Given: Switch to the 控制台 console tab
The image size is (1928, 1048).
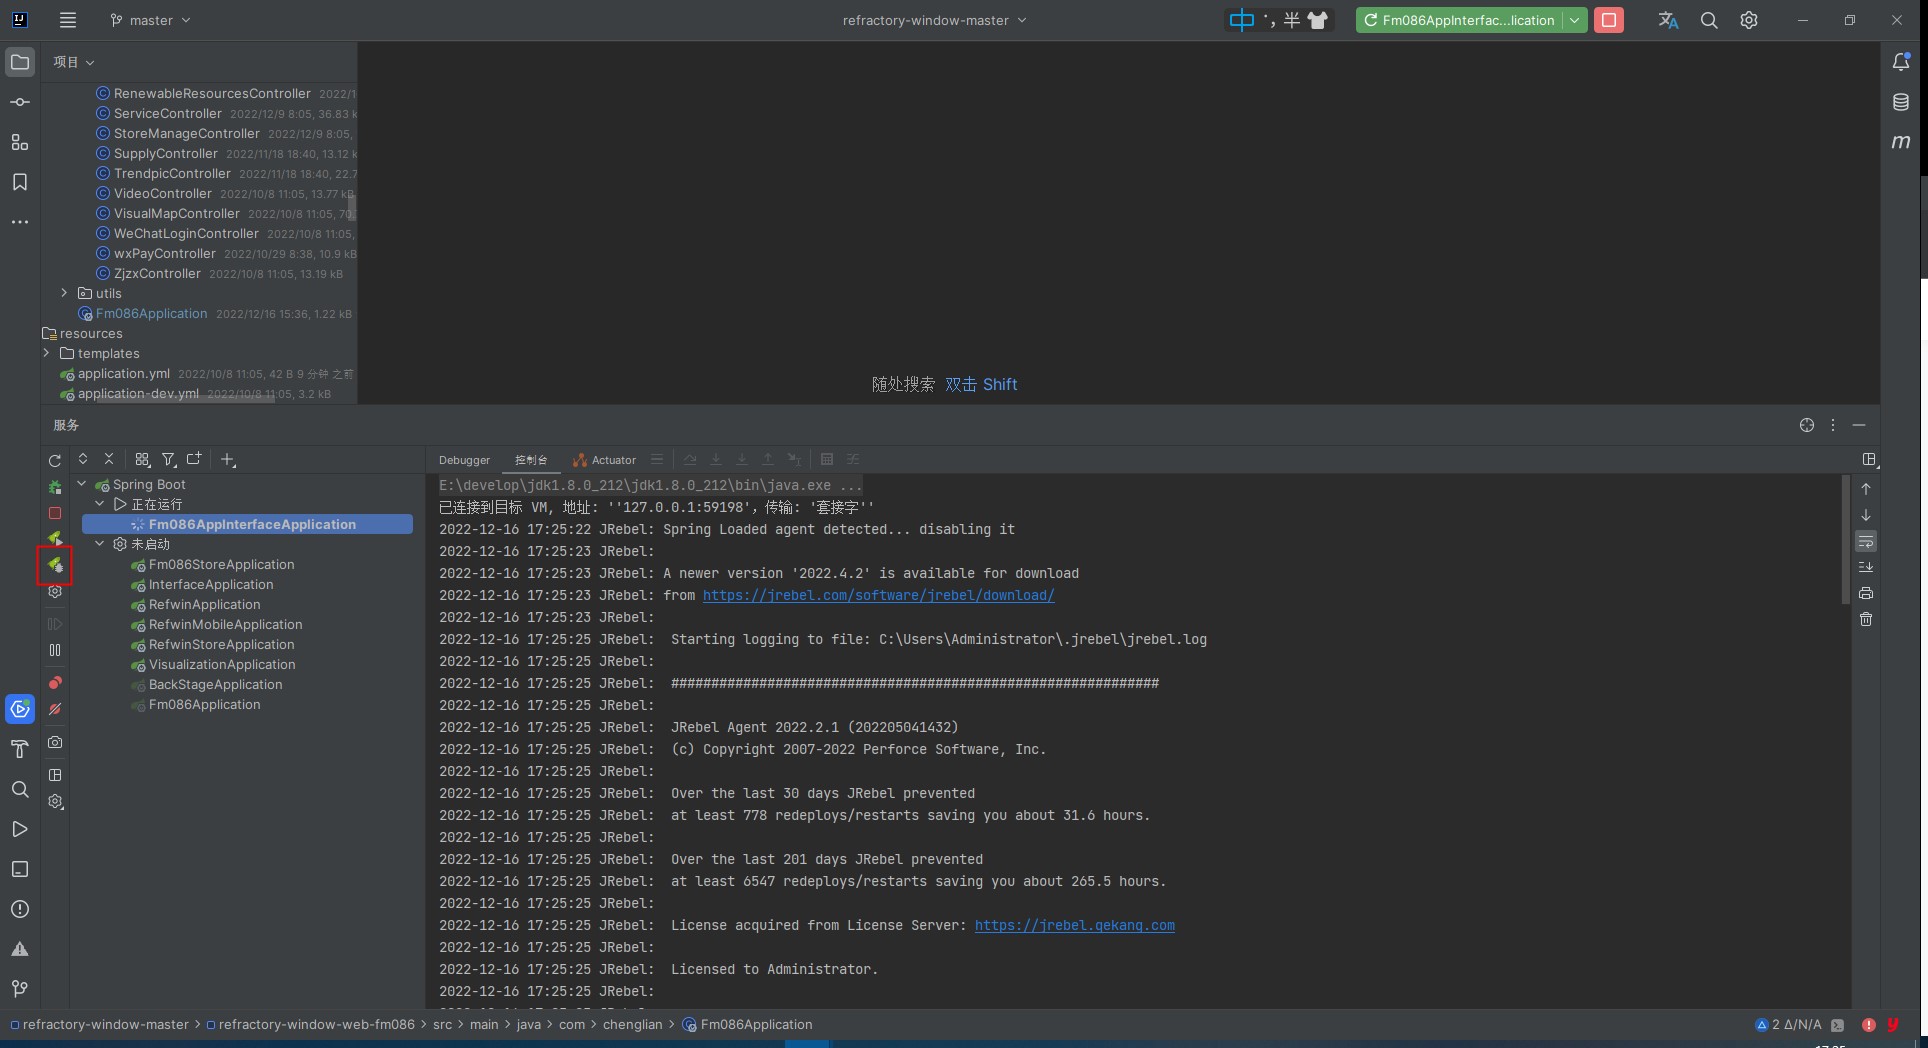Looking at the screenshot, I should click(x=531, y=460).
